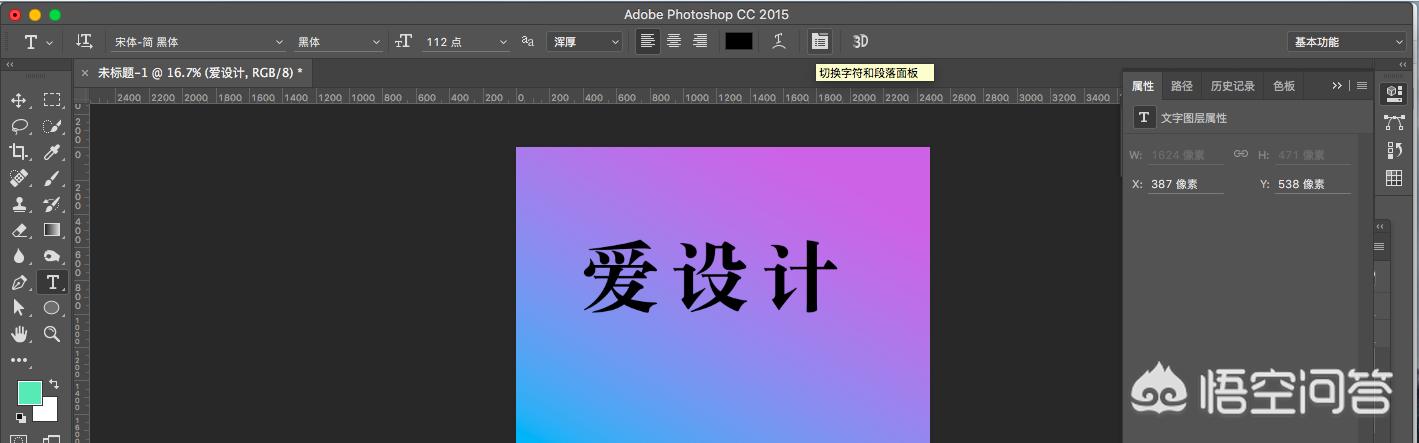
Task: Click the 文字图层属性 label
Action: tap(1194, 118)
